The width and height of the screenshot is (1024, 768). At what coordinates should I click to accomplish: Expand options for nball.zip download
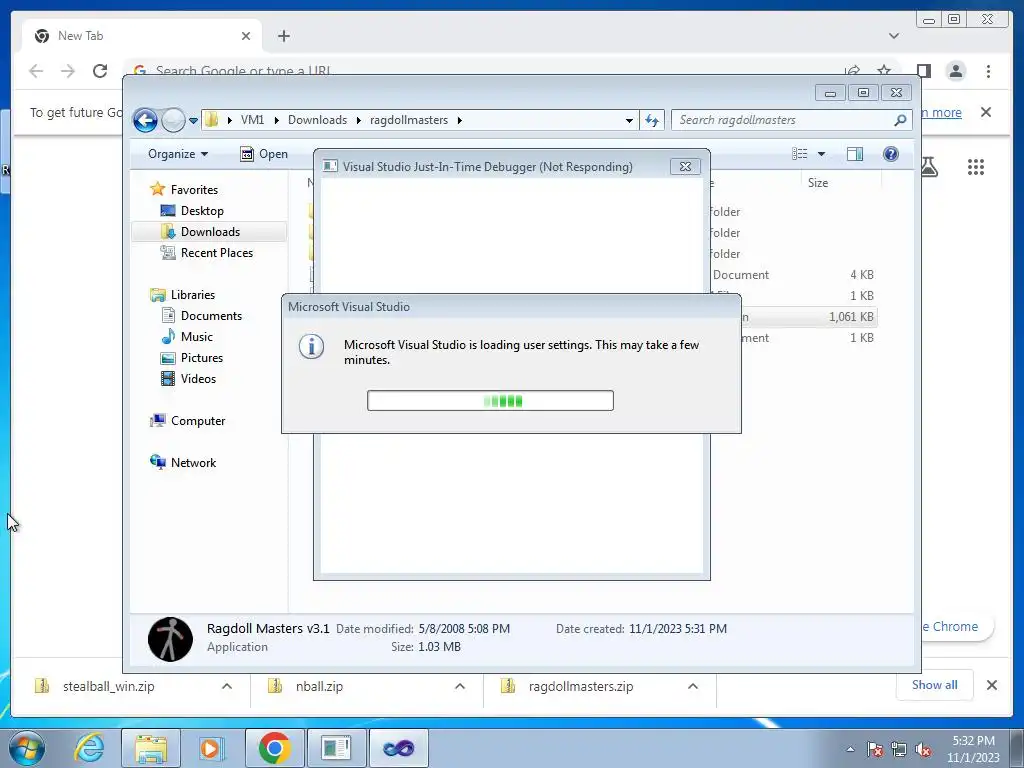point(460,686)
